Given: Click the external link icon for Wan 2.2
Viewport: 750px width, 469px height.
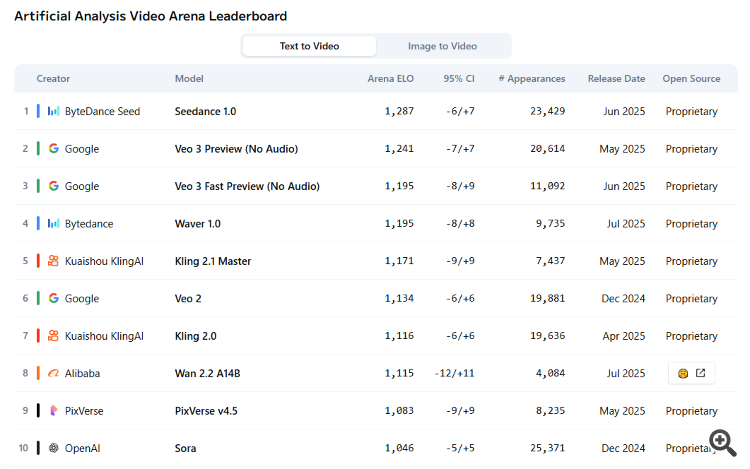Looking at the screenshot, I should 701,373.
